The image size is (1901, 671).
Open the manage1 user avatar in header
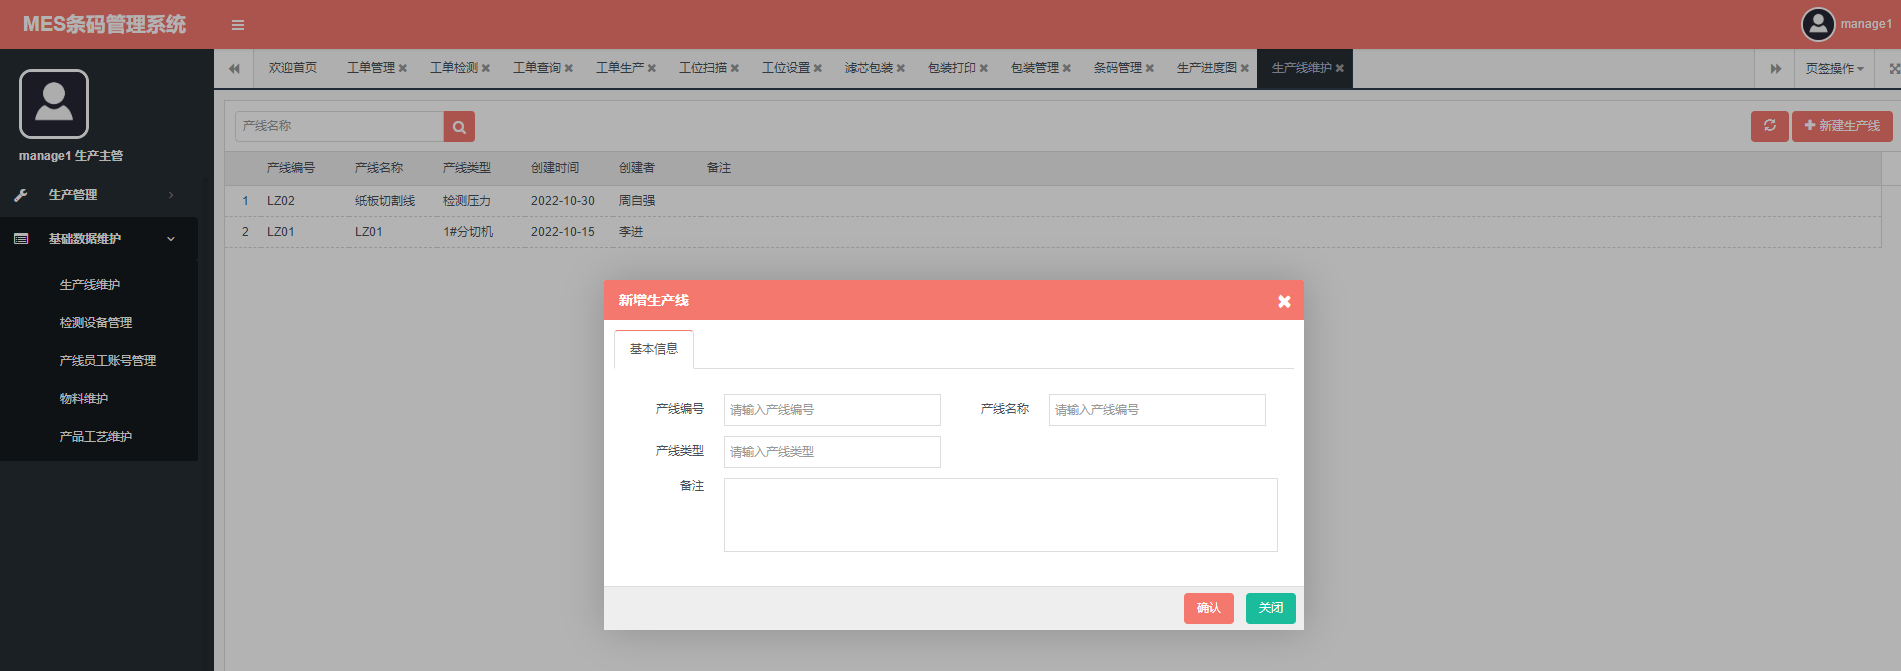click(x=1818, y=24)
